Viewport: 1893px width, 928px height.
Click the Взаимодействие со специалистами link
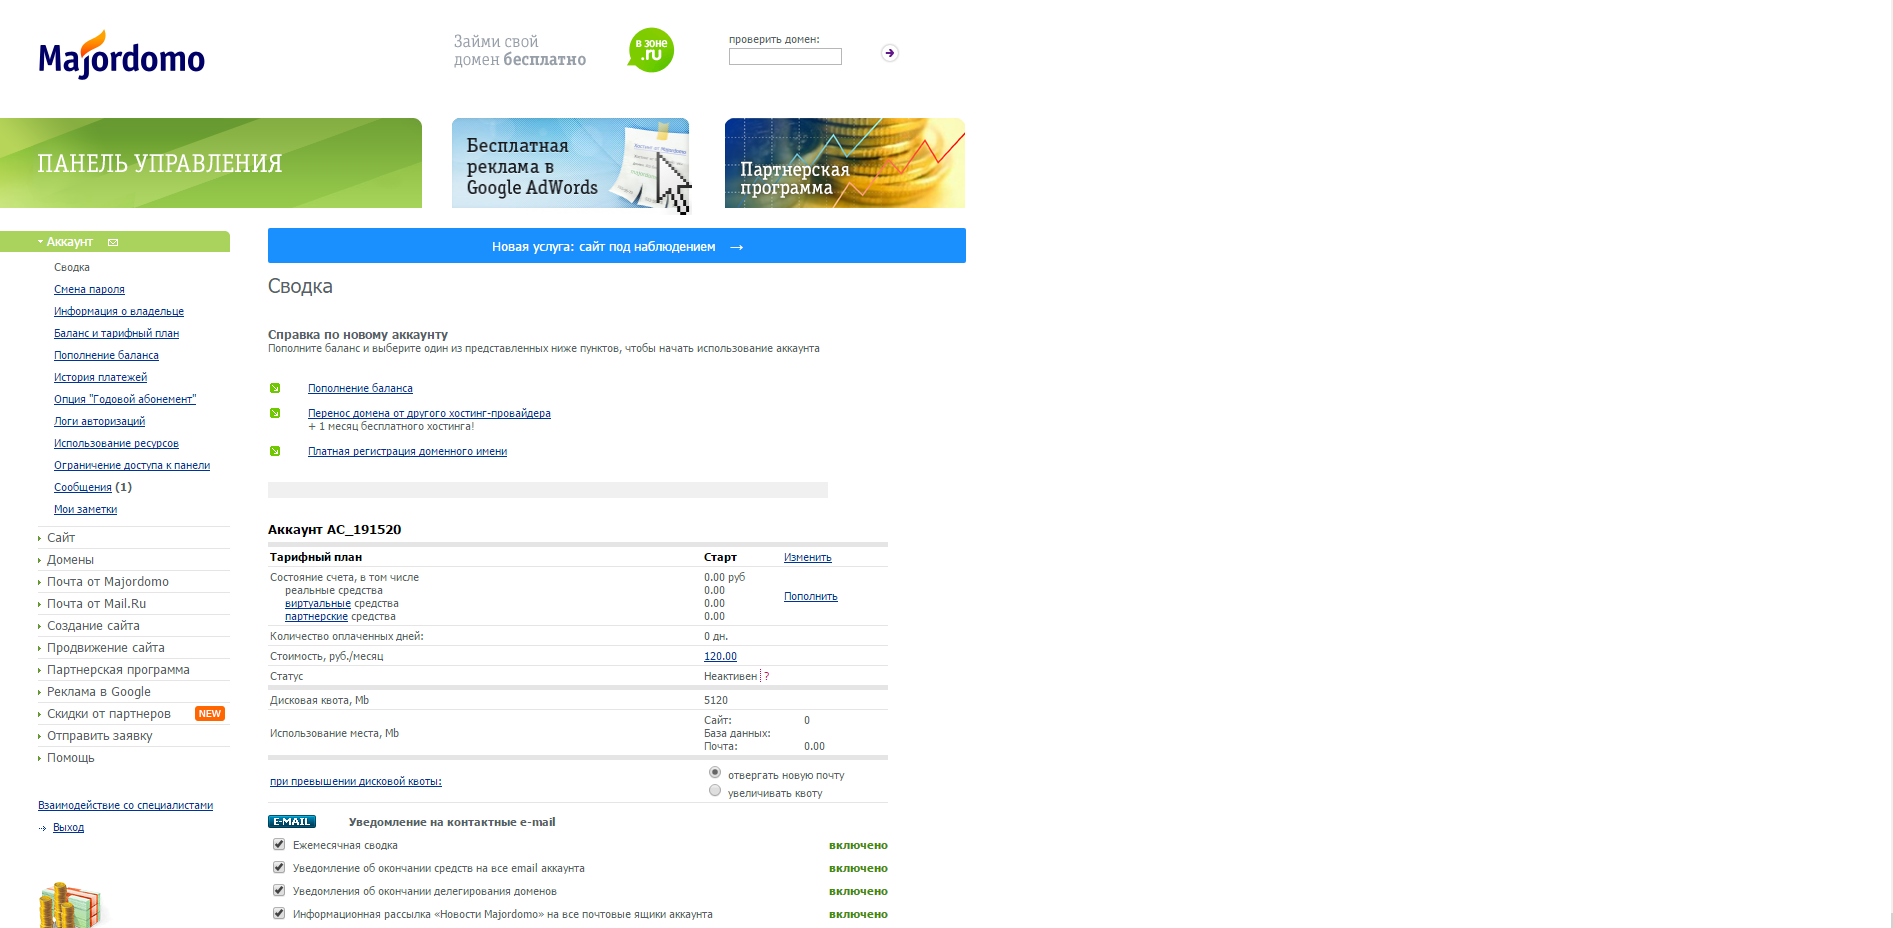point(125,805)
